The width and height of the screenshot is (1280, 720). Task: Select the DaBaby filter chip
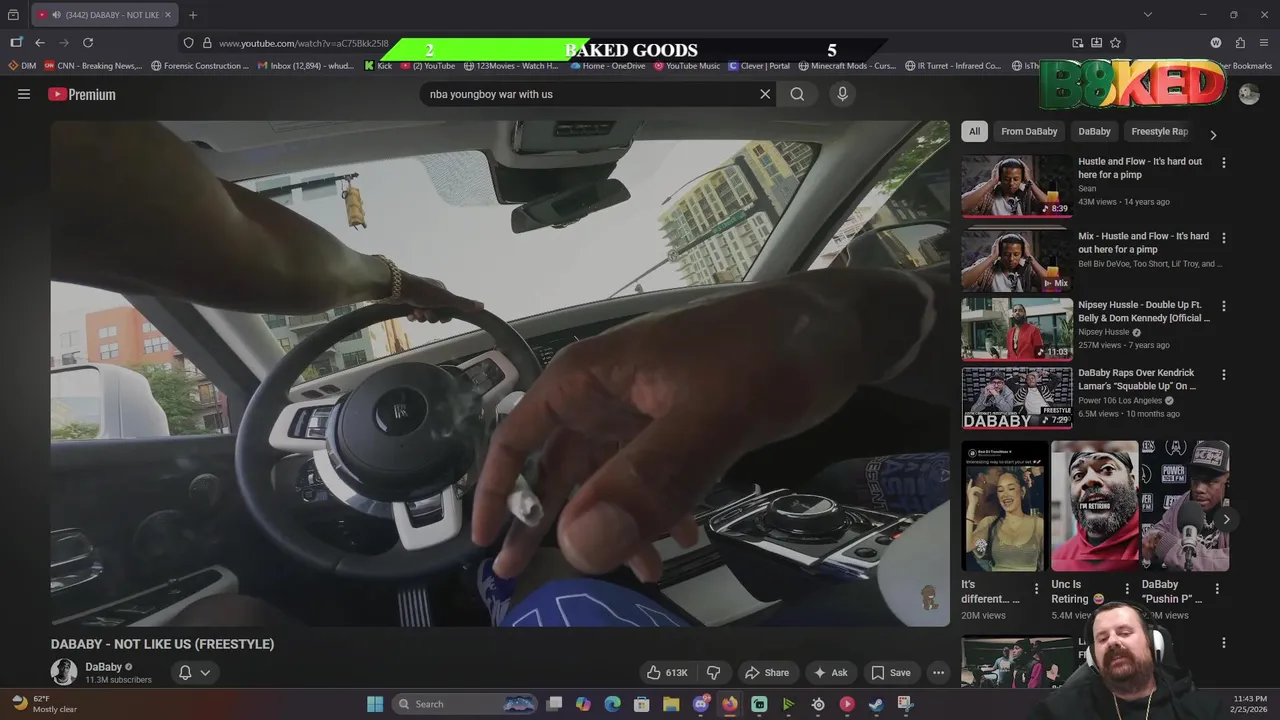(x=1094, y=131)
